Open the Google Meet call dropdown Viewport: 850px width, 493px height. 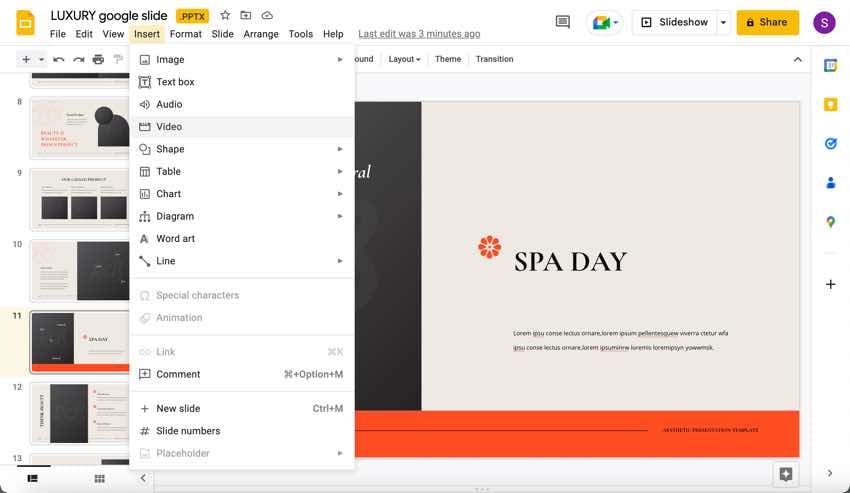tap(604, 22)
